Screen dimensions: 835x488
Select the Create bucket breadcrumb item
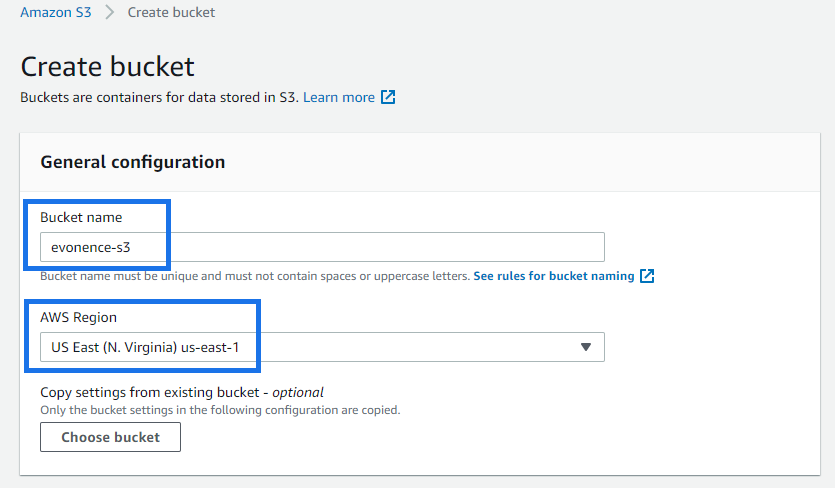point(171,12)
